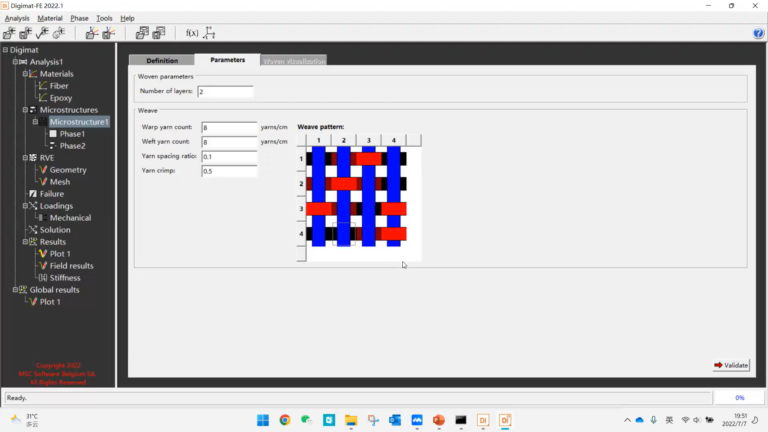Select the Epoxy material node

click(61, 98)
